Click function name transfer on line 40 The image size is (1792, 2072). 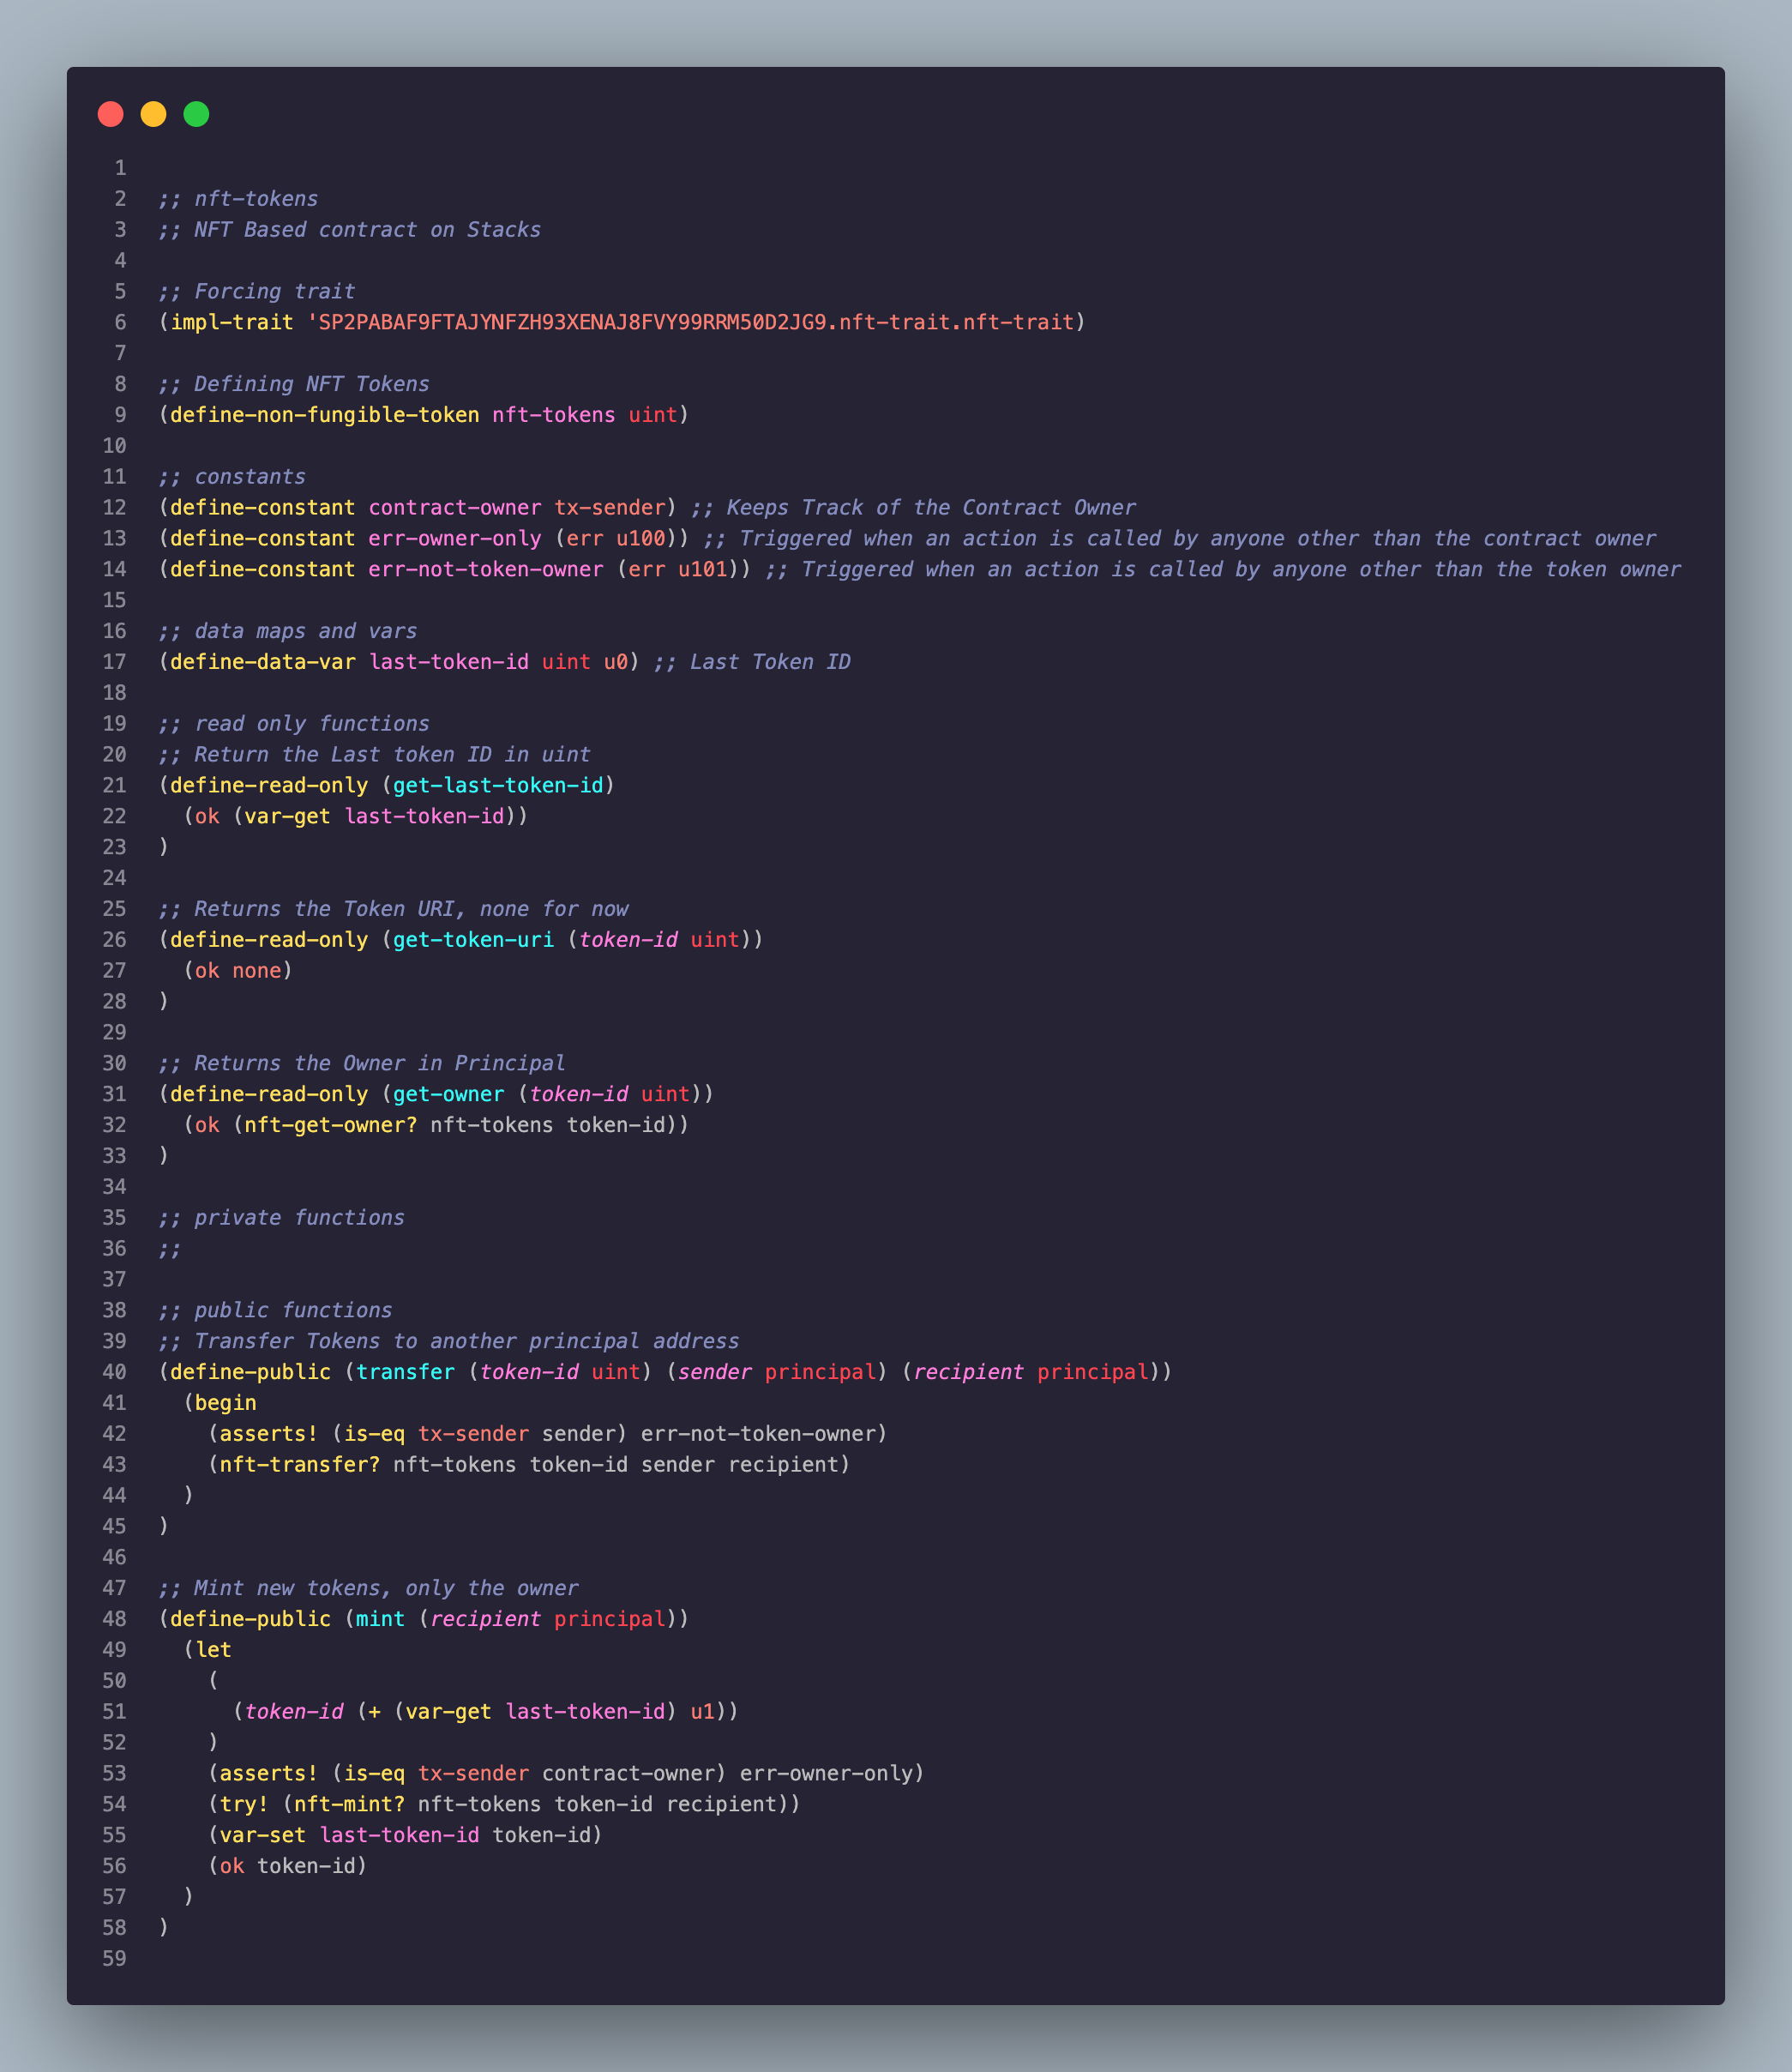pyautogui.click(x=405, y=1372)
